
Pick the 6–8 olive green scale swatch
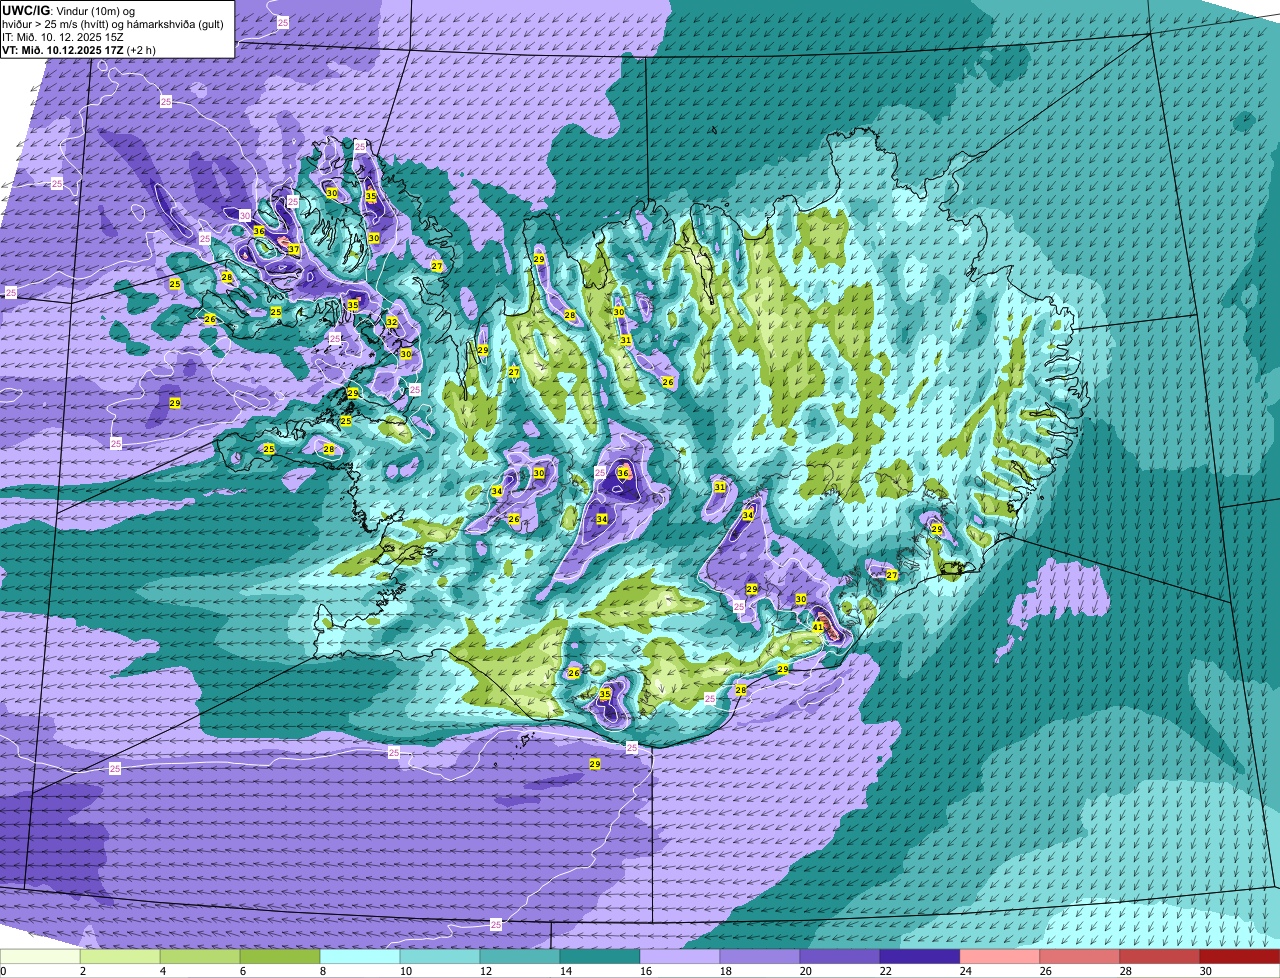(x=280, y=957)
